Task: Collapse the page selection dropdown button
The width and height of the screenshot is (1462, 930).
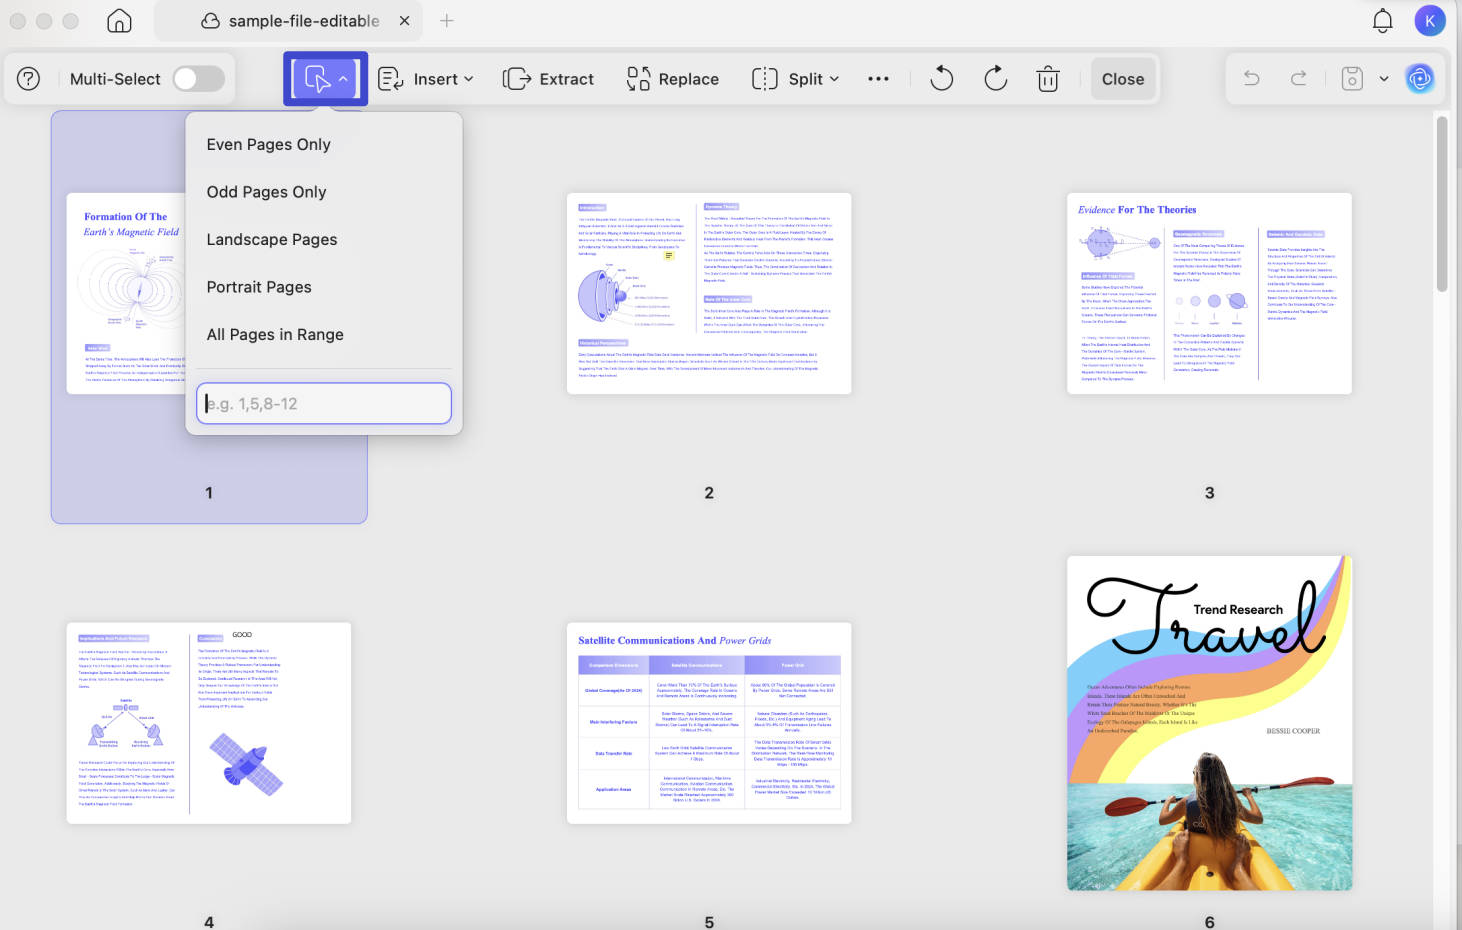Action: tap(325, 79)
